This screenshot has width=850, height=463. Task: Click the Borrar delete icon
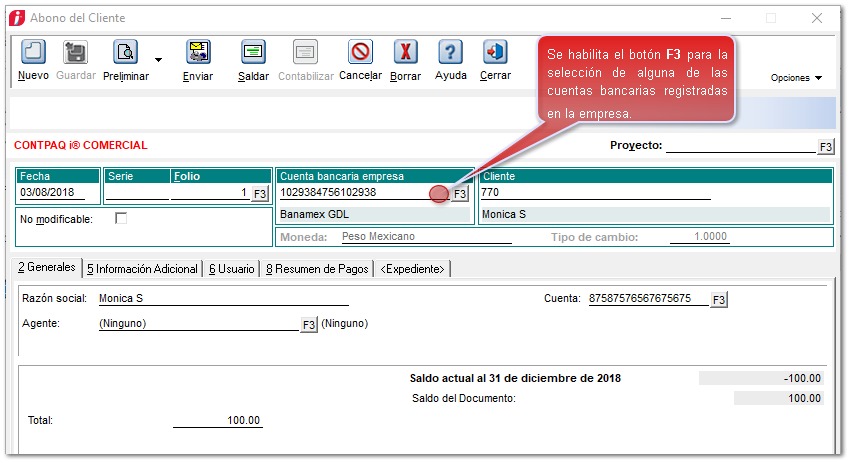point(405,53)
